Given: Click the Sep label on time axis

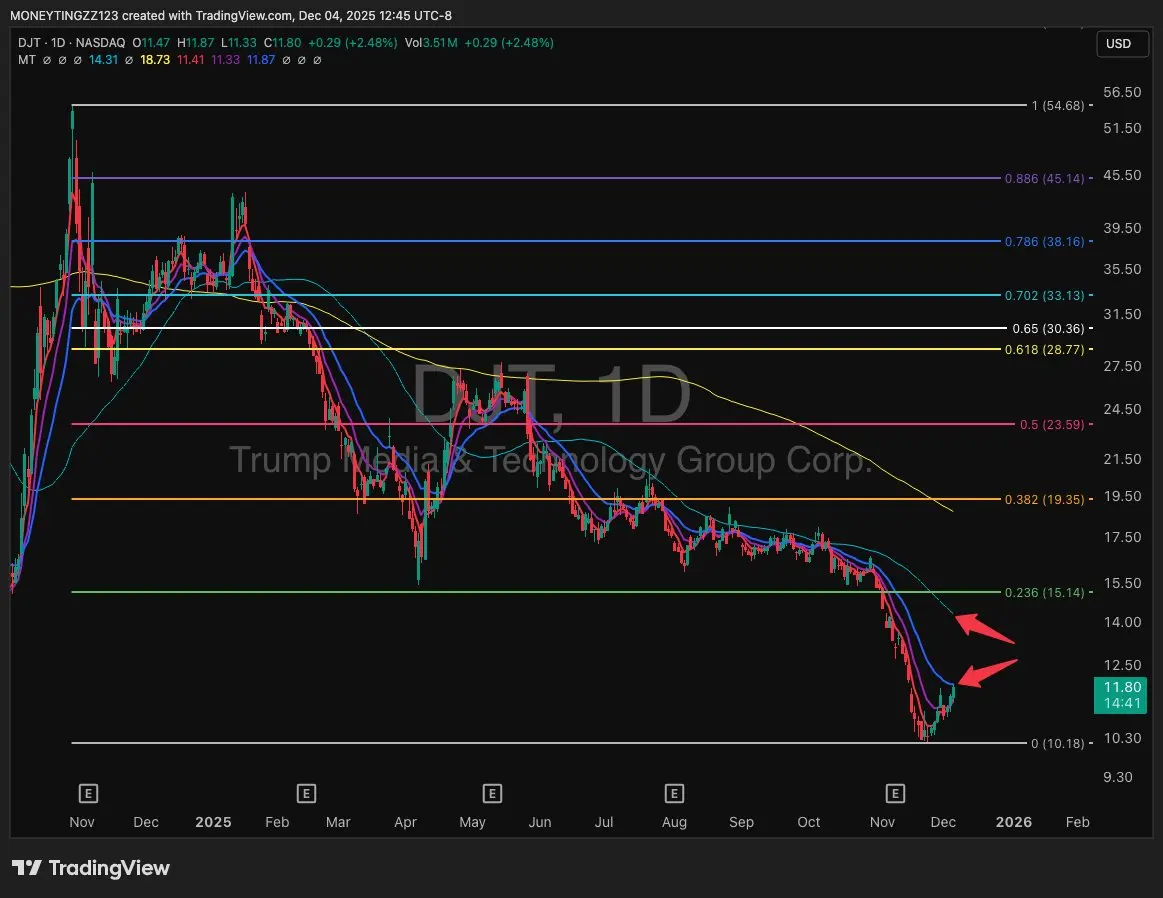Looking at the screenshot, I should (x=742, y=822).
